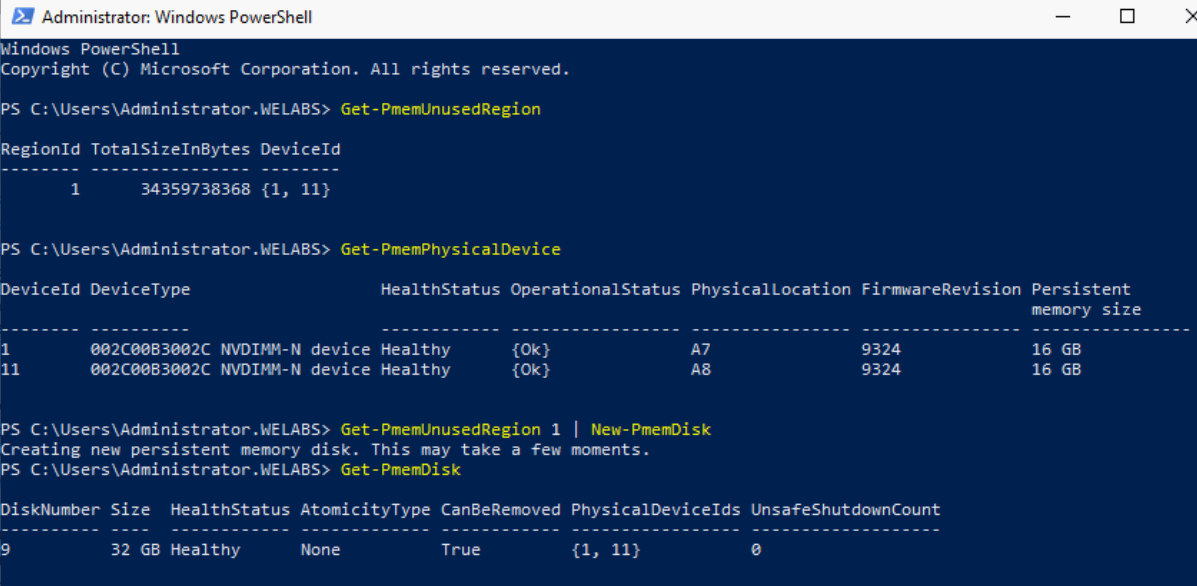The width and height of the screenshot is (1197, 586).
Task: Click the CanBeRemoved value True
Action: pyautogui.click(x=460, y=549)
